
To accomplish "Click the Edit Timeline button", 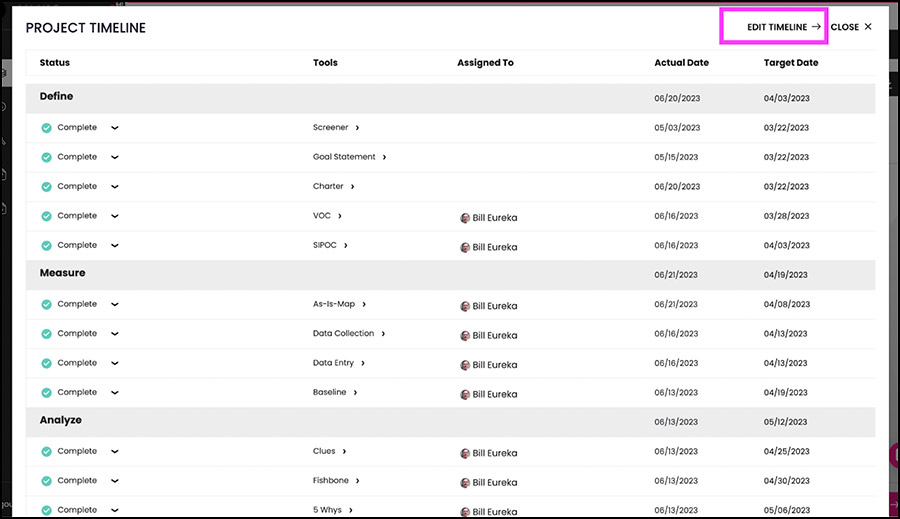I will tap(783, 27).
